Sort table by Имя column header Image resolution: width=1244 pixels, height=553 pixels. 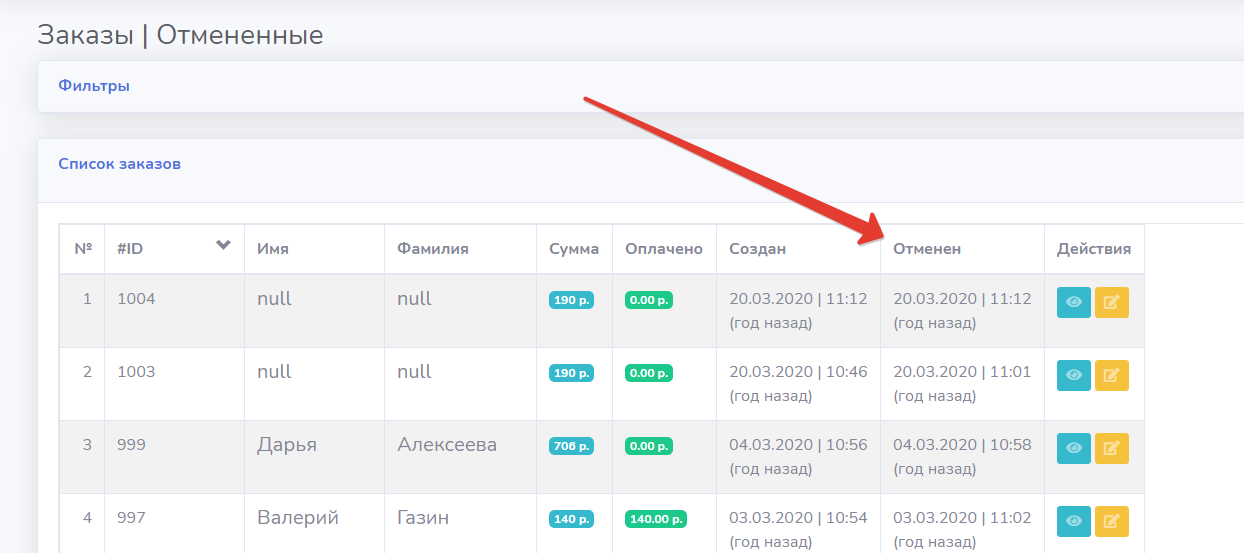point(273,249)
